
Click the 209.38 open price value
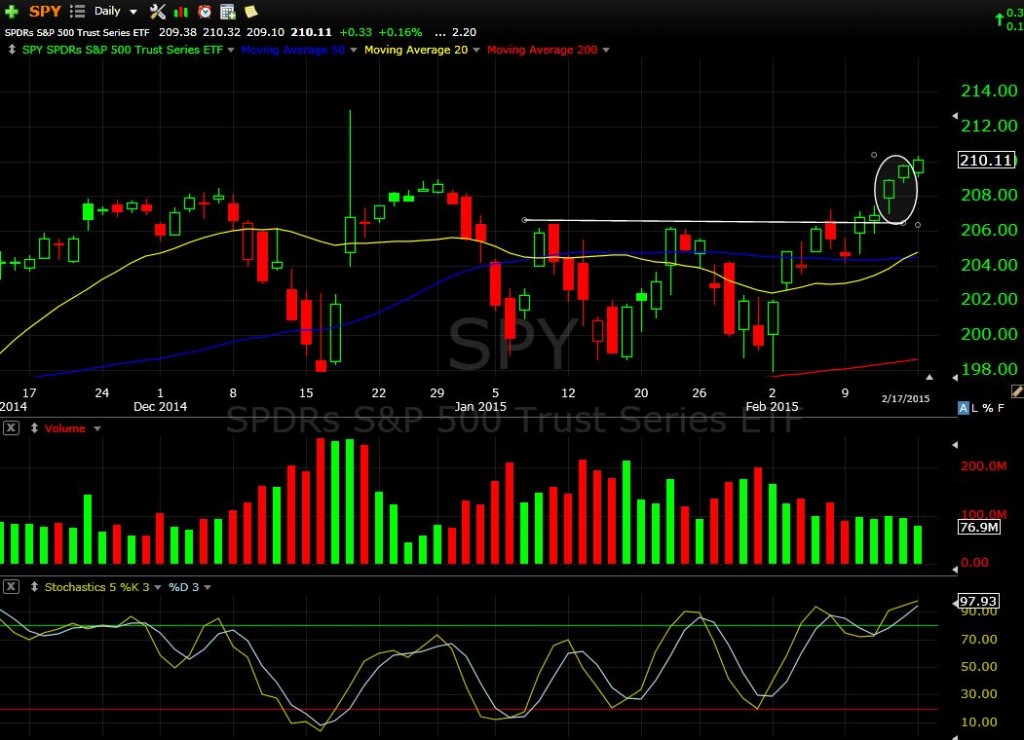point(178,32)
